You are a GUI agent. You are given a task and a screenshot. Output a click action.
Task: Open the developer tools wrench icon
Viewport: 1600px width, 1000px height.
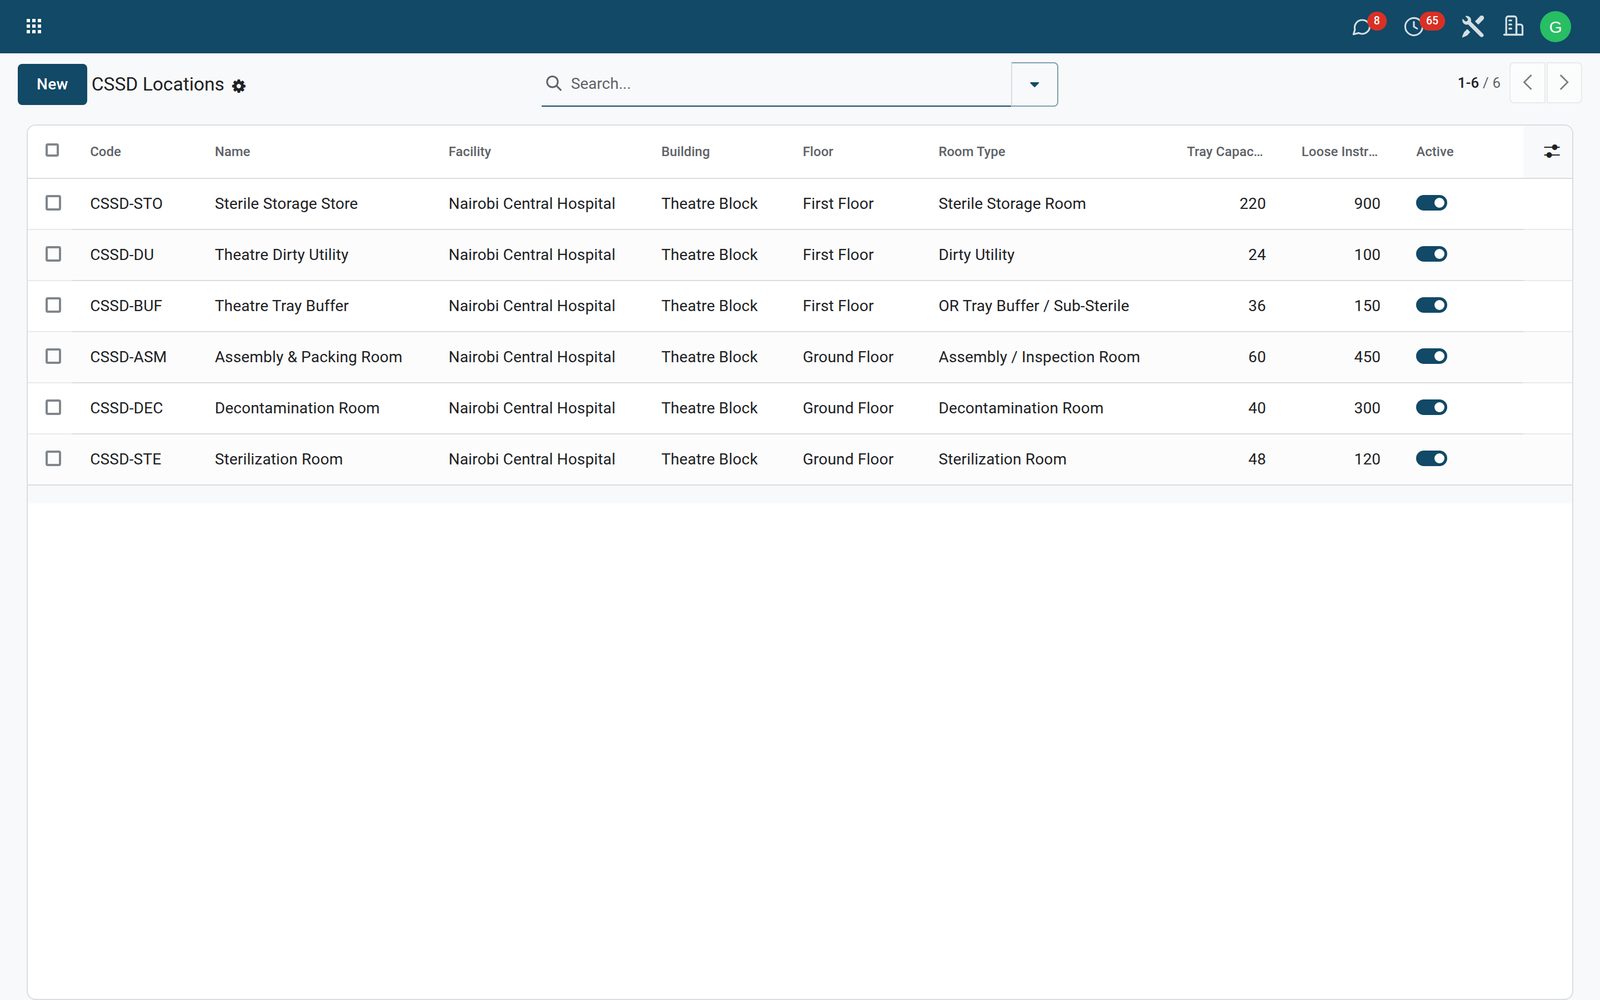(1472, 27)
